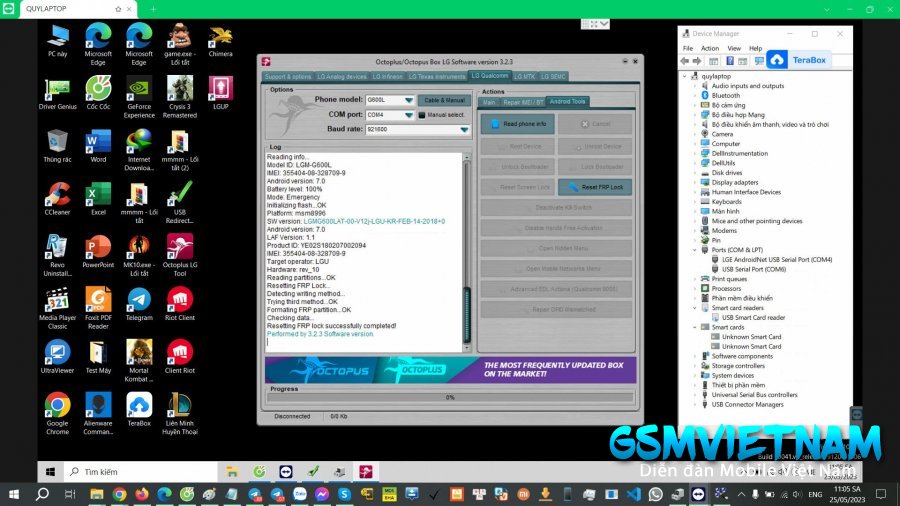This screenshot has width=900, height=506.
Task: Click back arrow in Device Manager toolbar
Action: (x=684, y=61)
